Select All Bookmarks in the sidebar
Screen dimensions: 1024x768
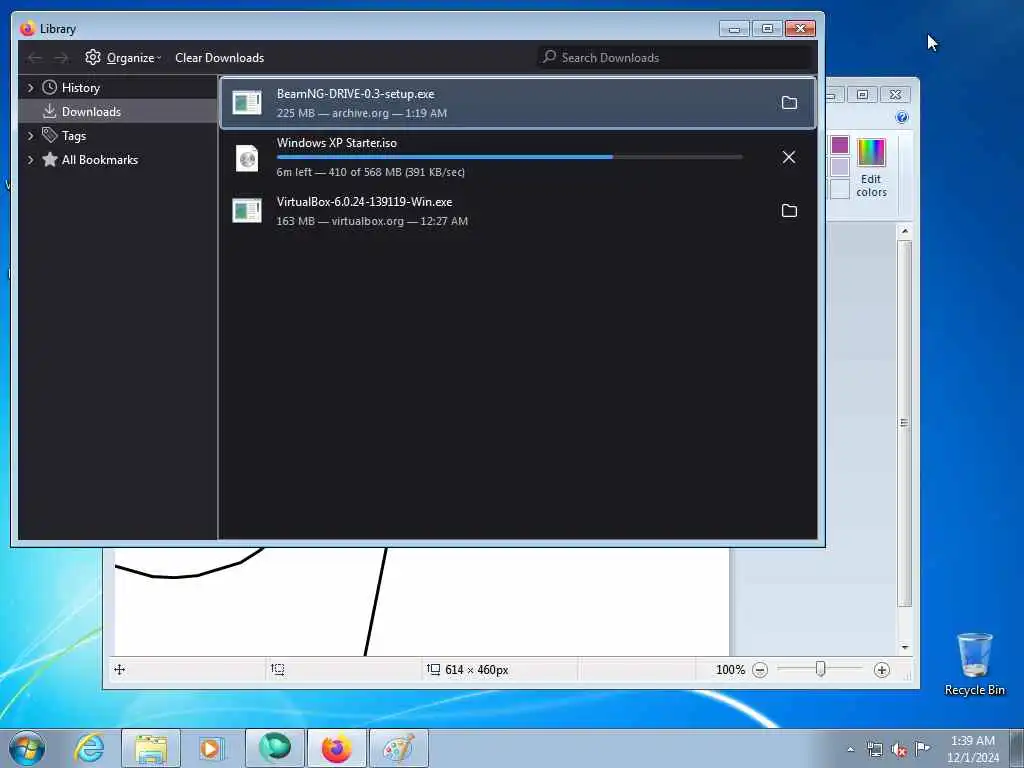99,159
